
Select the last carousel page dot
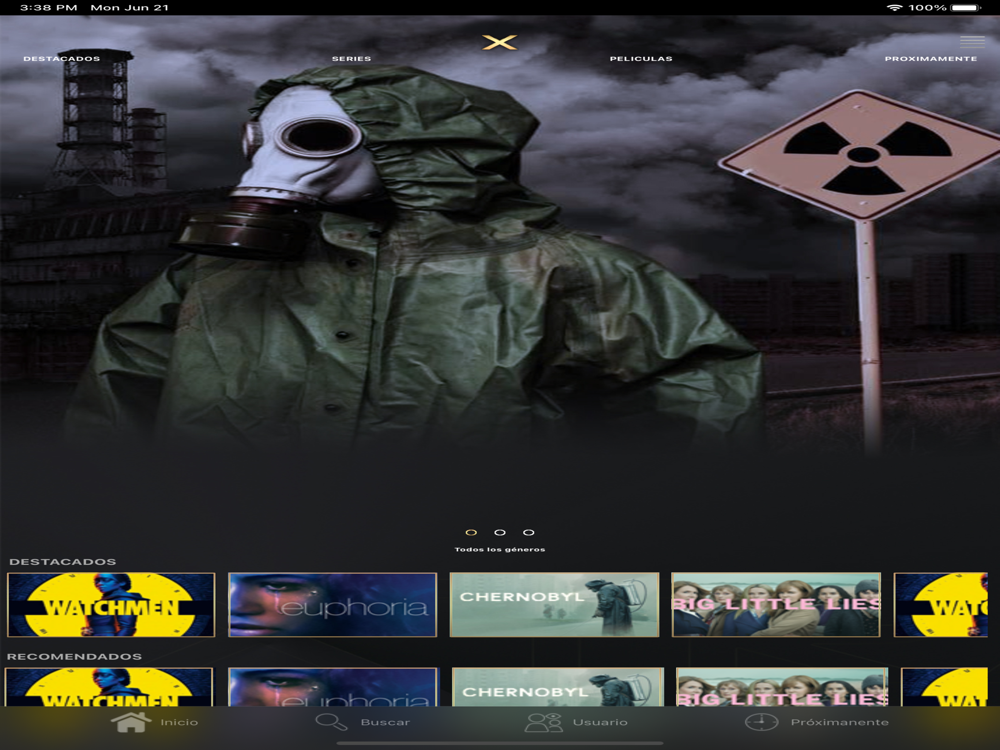click(529, 533)
